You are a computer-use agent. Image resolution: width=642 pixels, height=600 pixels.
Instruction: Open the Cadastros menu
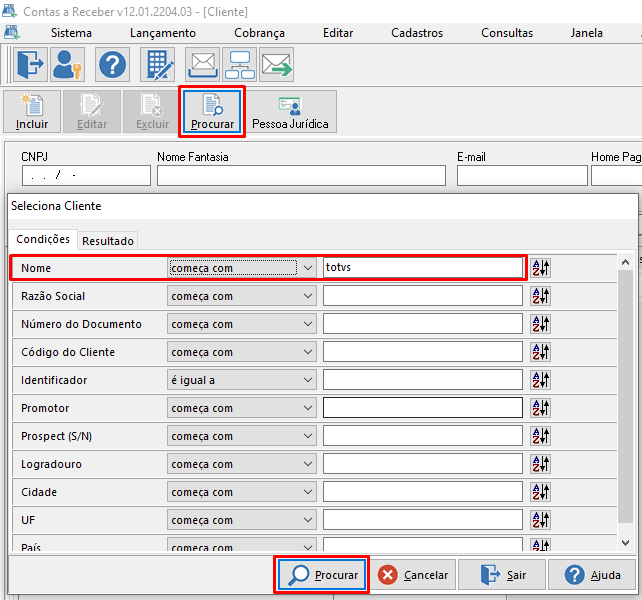coord(417,33)
